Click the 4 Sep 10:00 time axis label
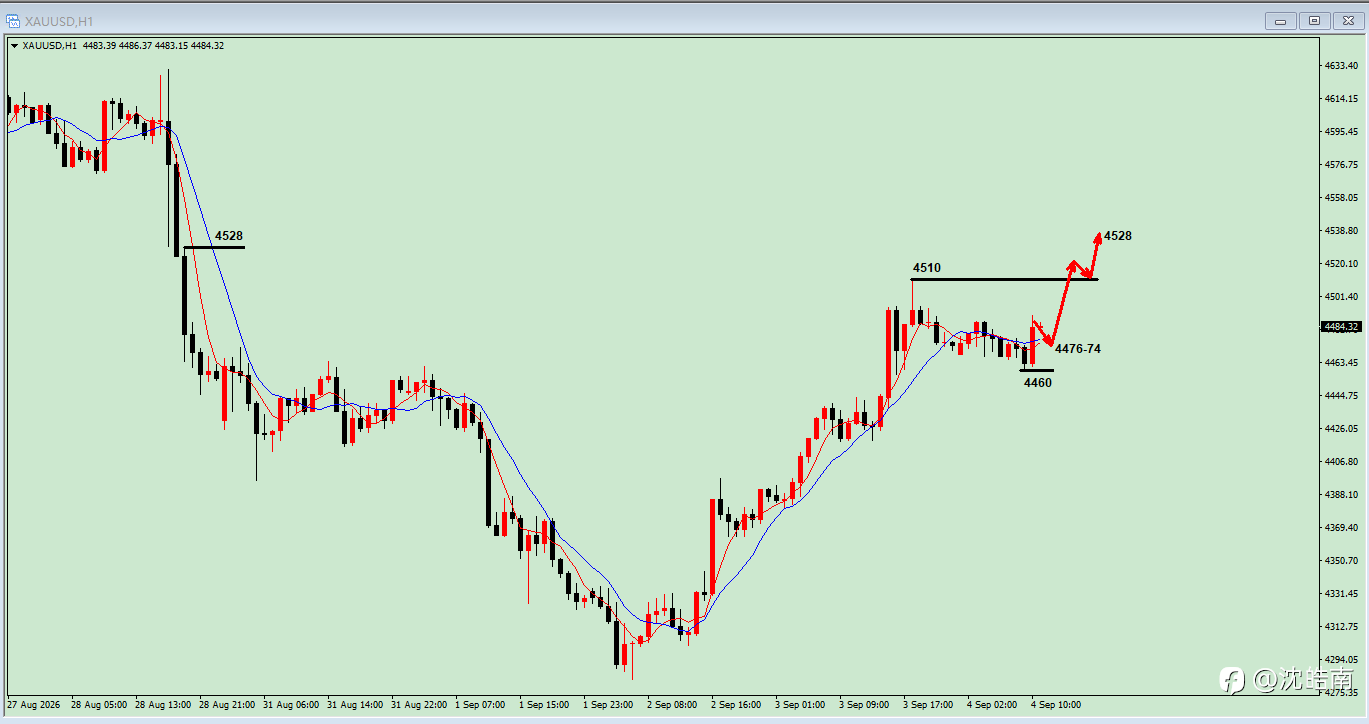Image resolution: width=1369 pixels, height=724 pixels. (x=1057, y=704)
